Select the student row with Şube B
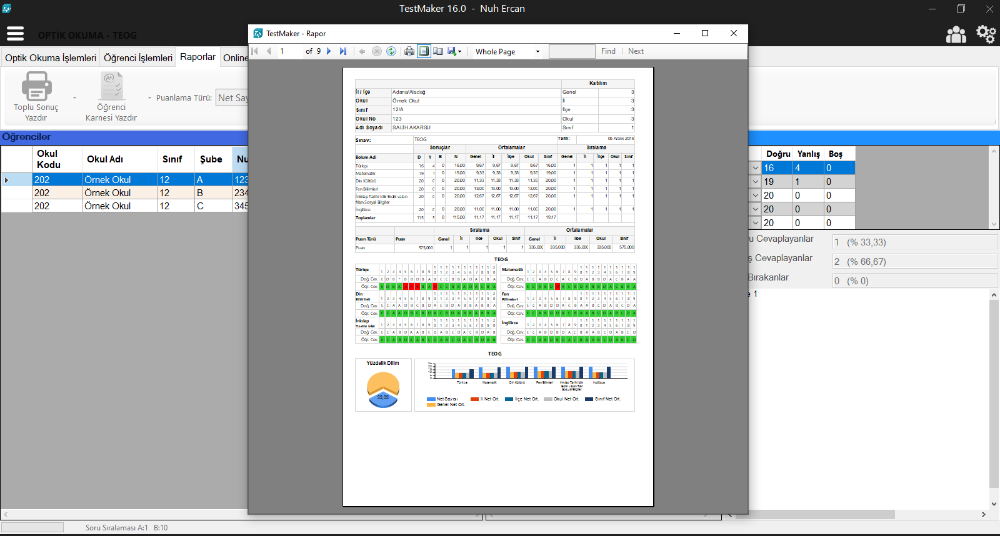1000x536 pixels. tap(120, 192)
